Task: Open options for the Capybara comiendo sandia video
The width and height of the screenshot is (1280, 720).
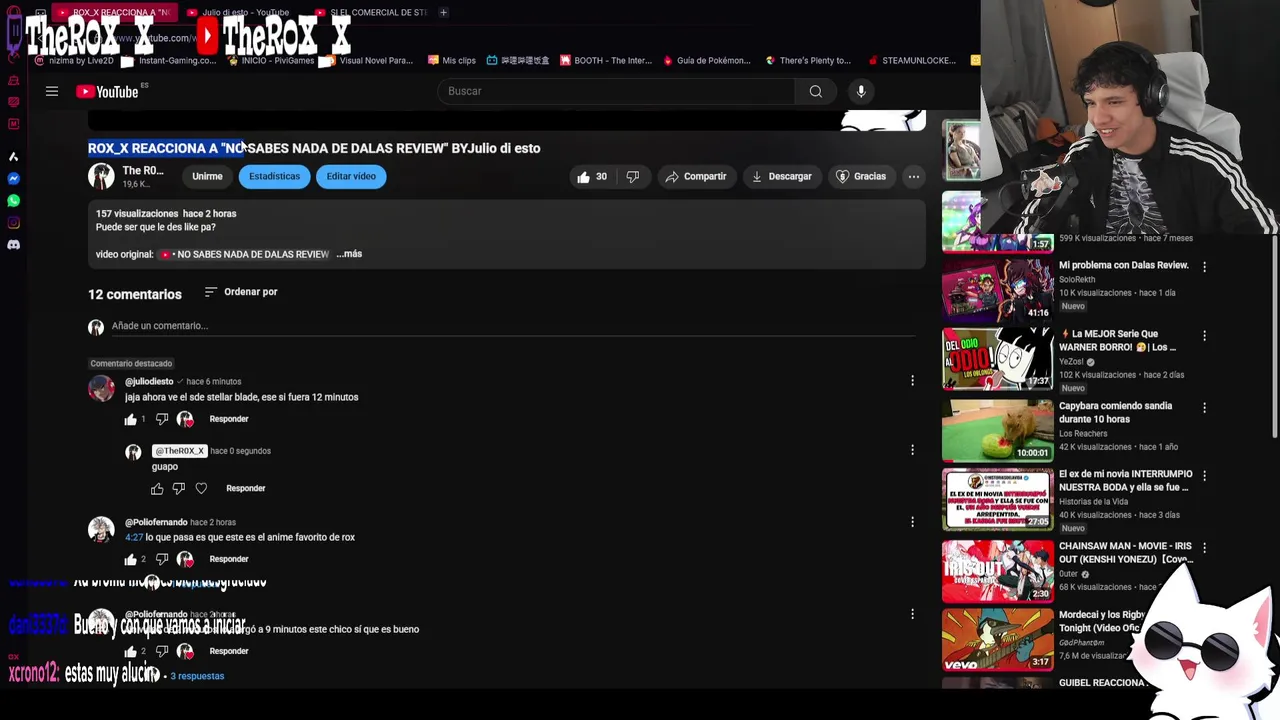Action: 1204,408
